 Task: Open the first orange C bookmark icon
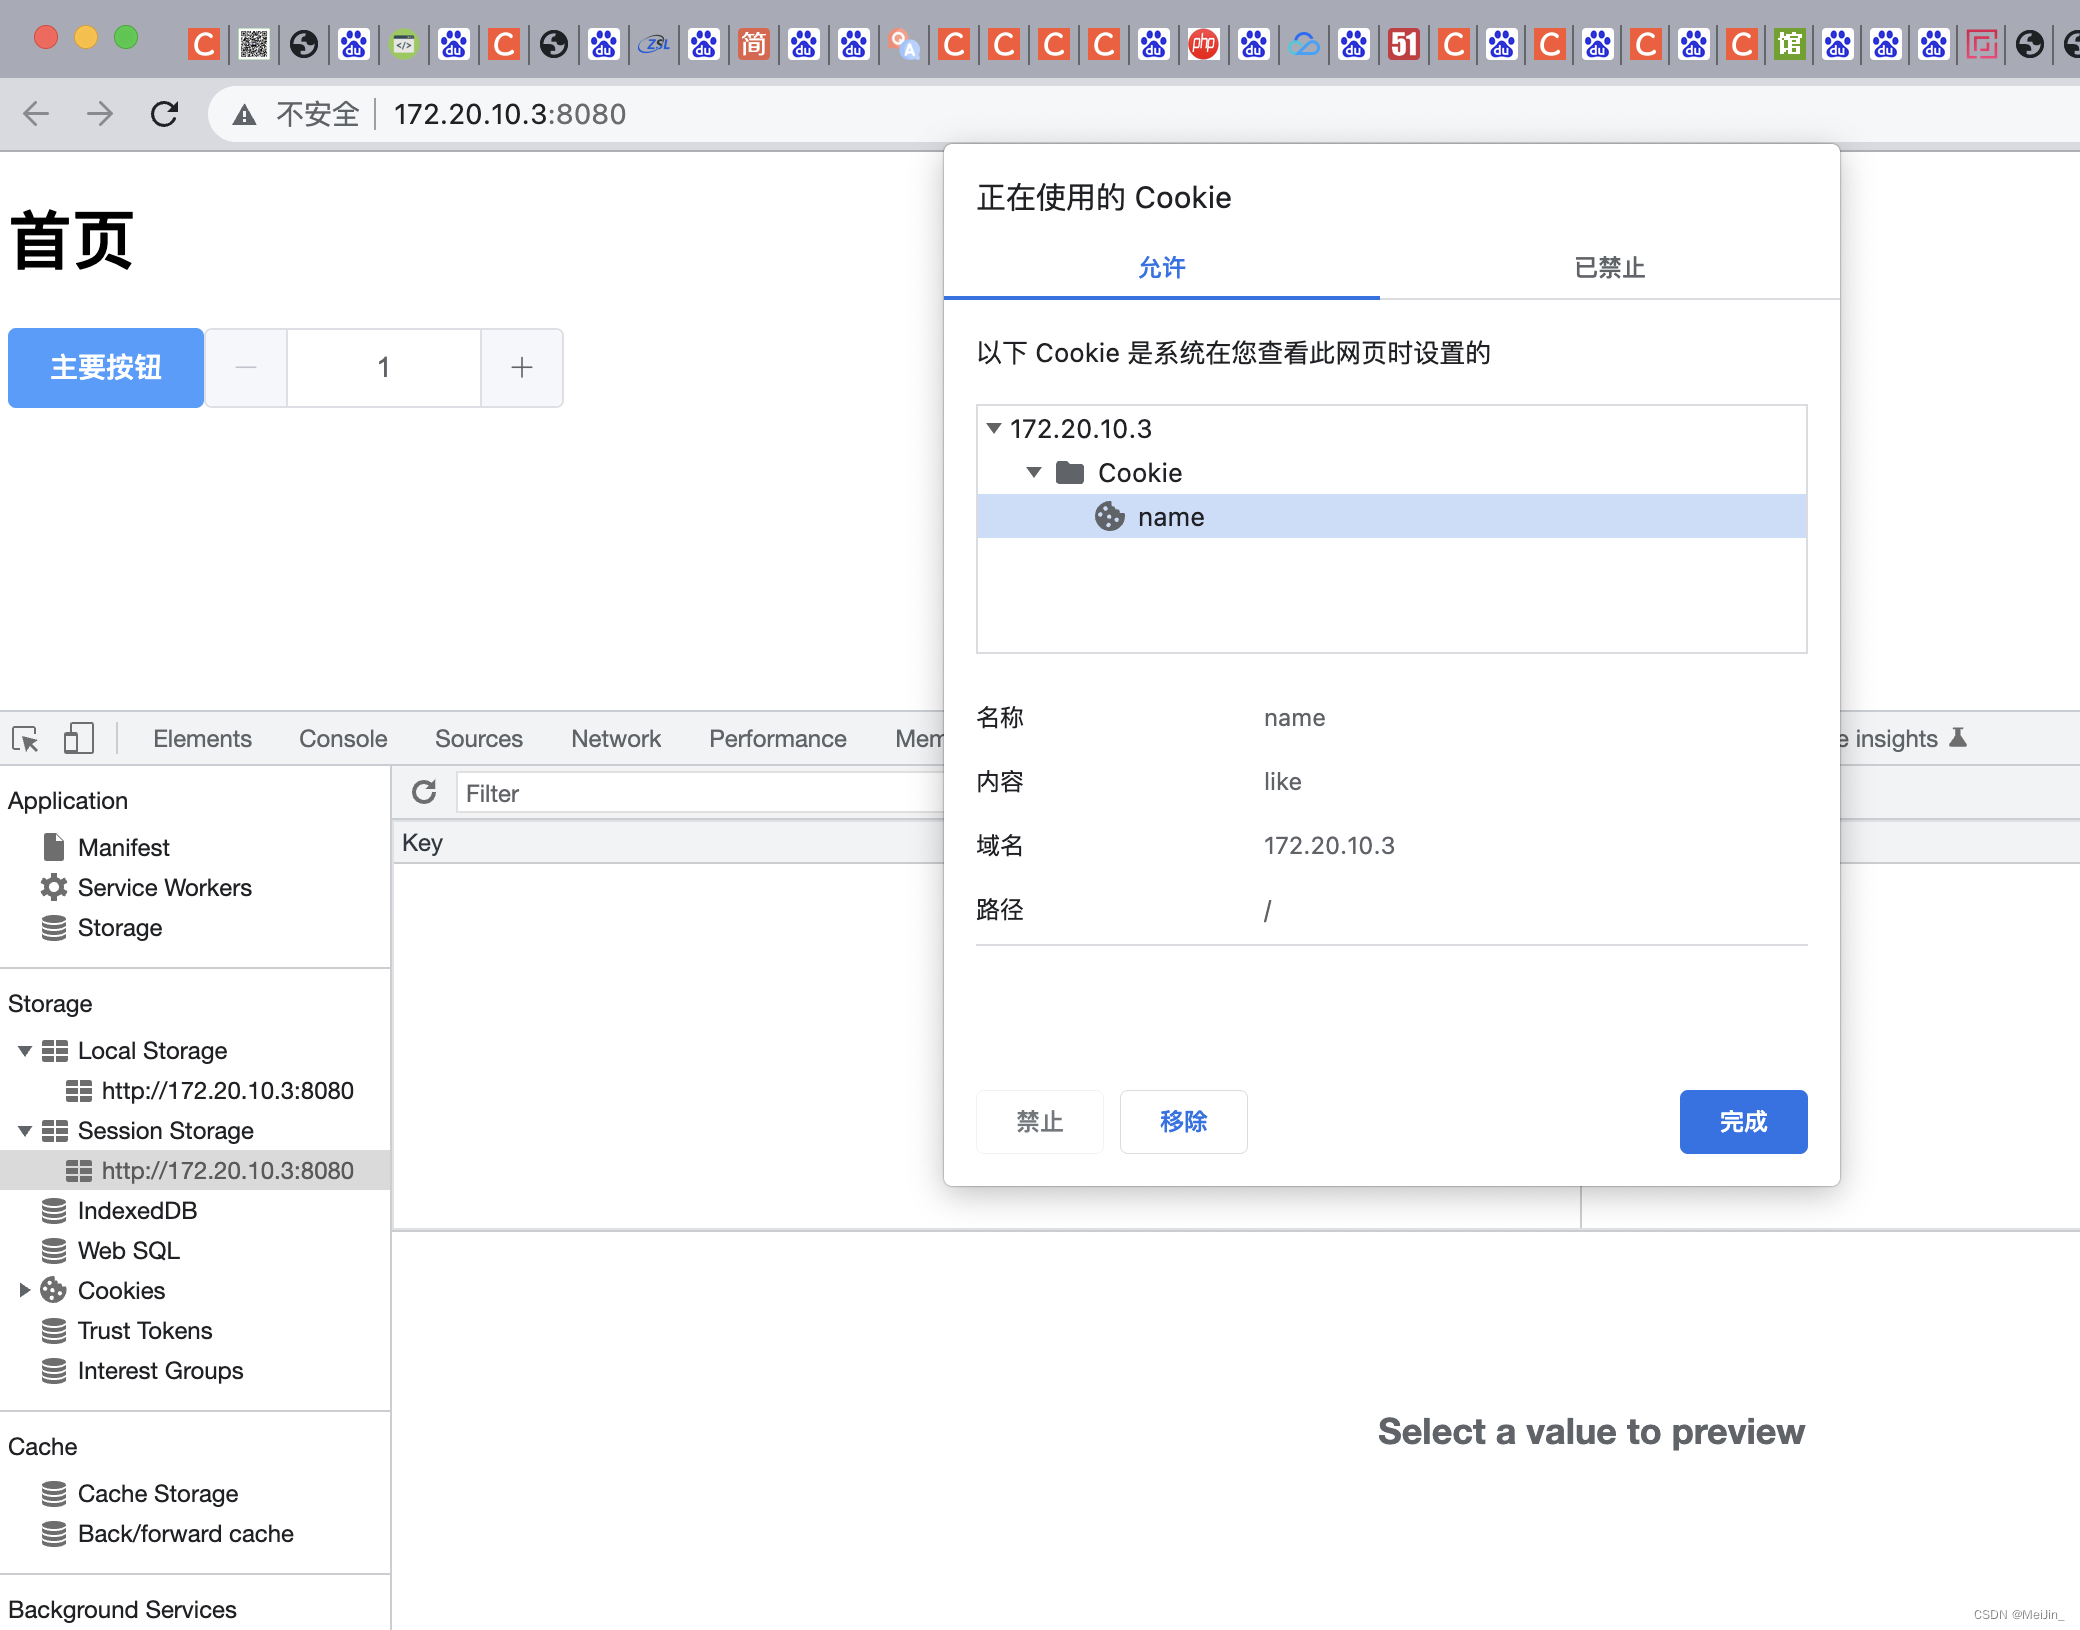(x=204, y=44)
